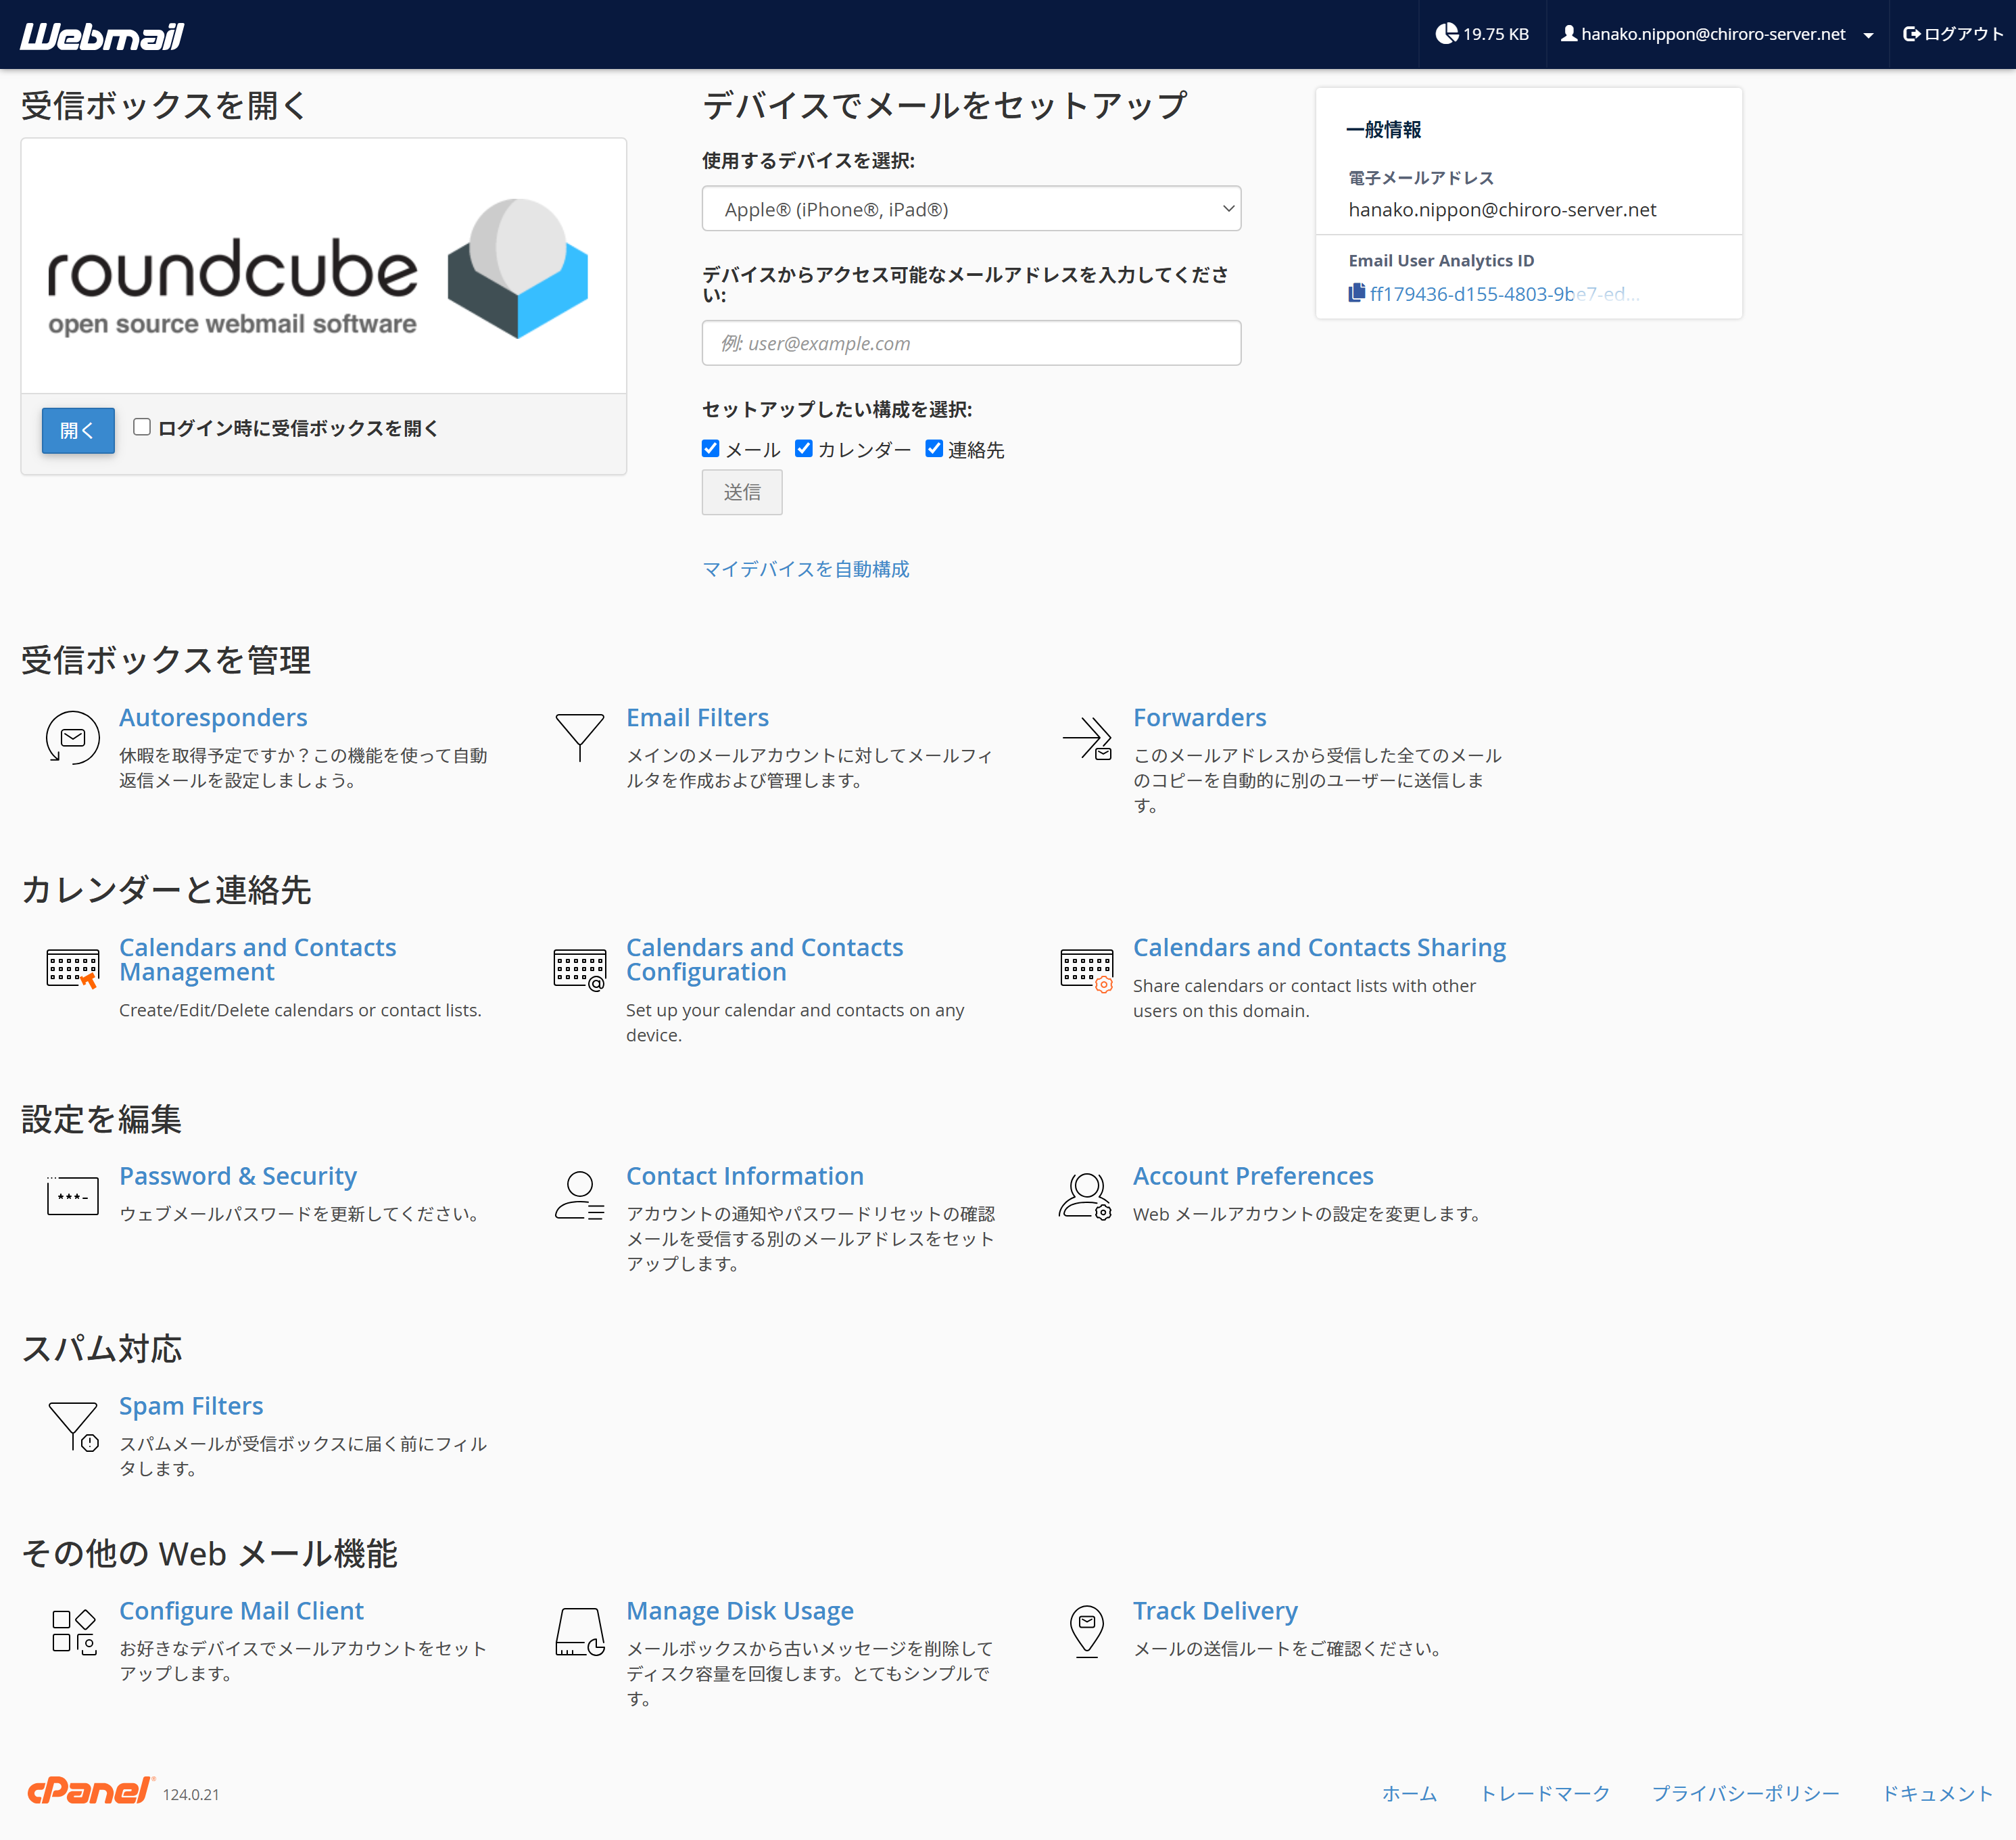The width and height of the screenshot is (2016, 1840).
Task: Open the Account Preferences link
Action: [1253, 1176]
